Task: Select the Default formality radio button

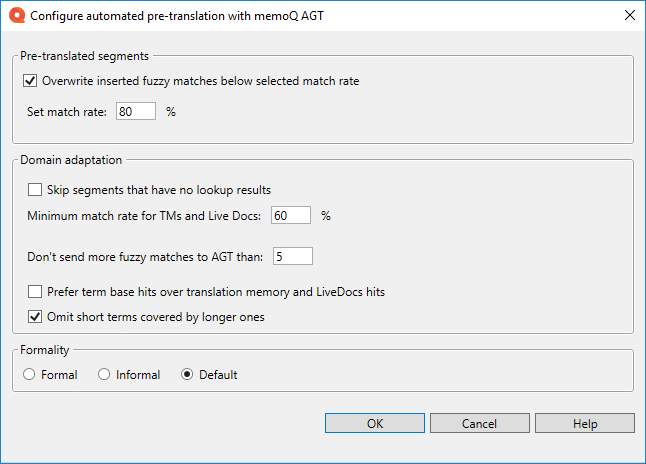Action: (x=187, y=375)
